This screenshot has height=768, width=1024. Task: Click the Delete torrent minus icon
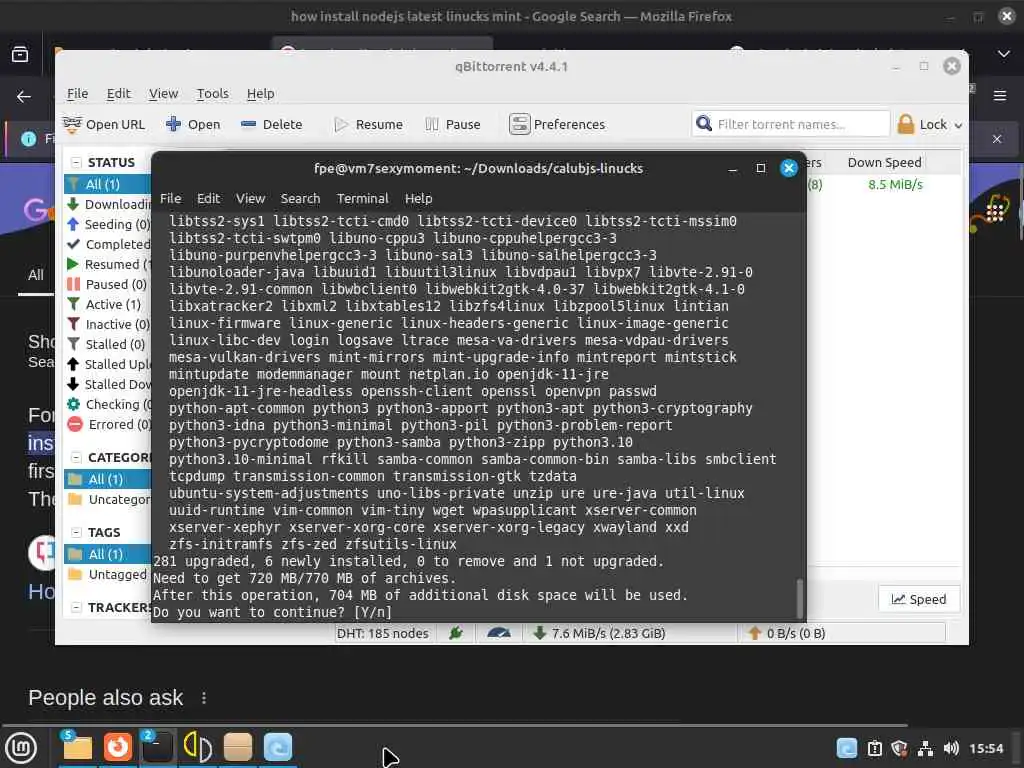[248, 124]
